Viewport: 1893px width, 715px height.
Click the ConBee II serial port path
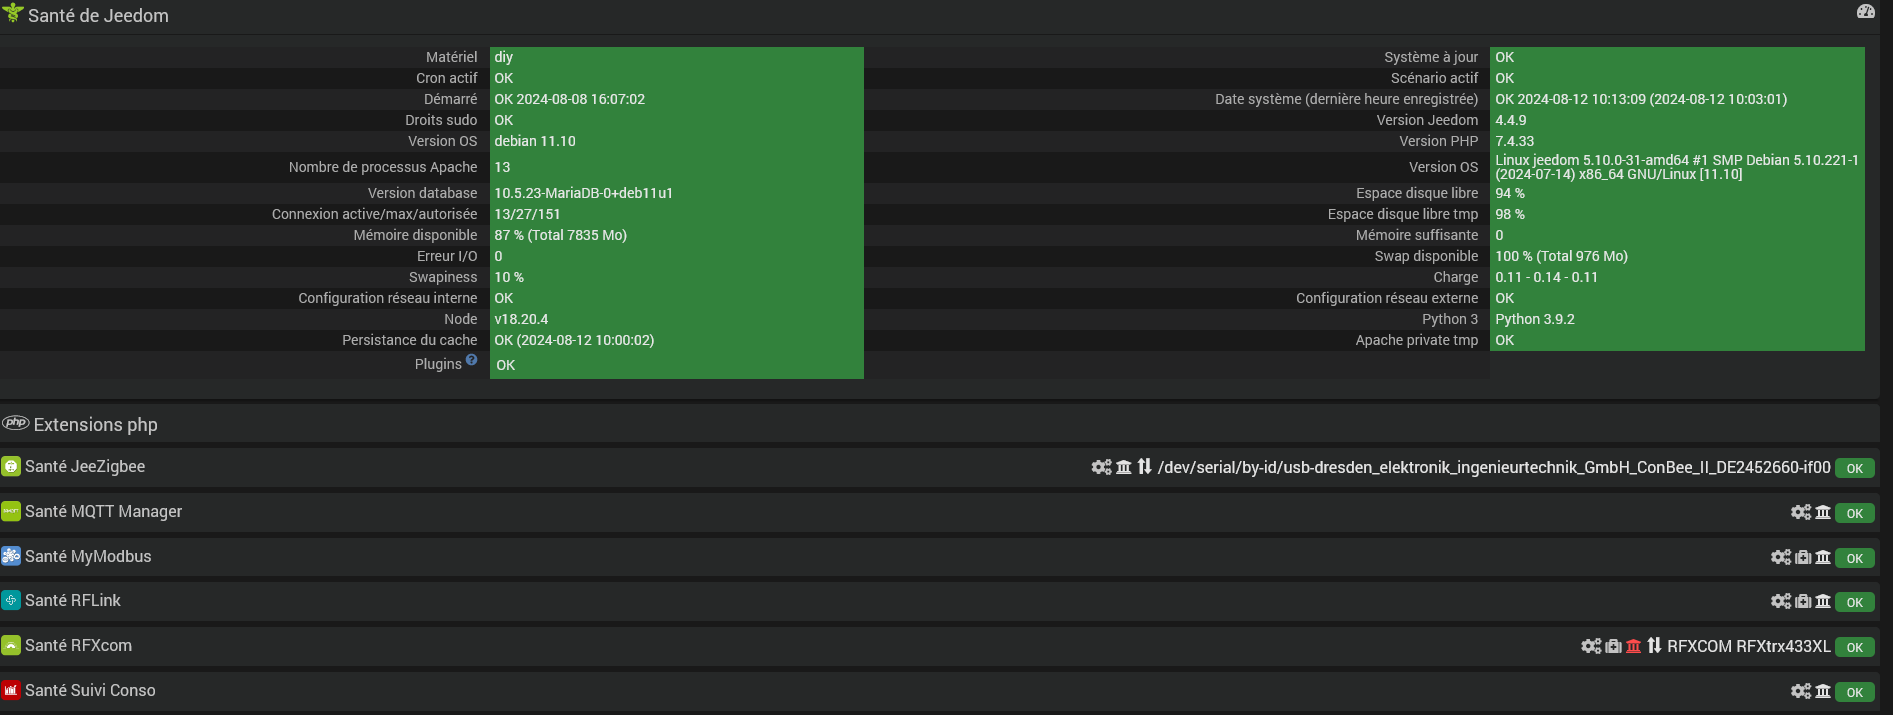1493,467
